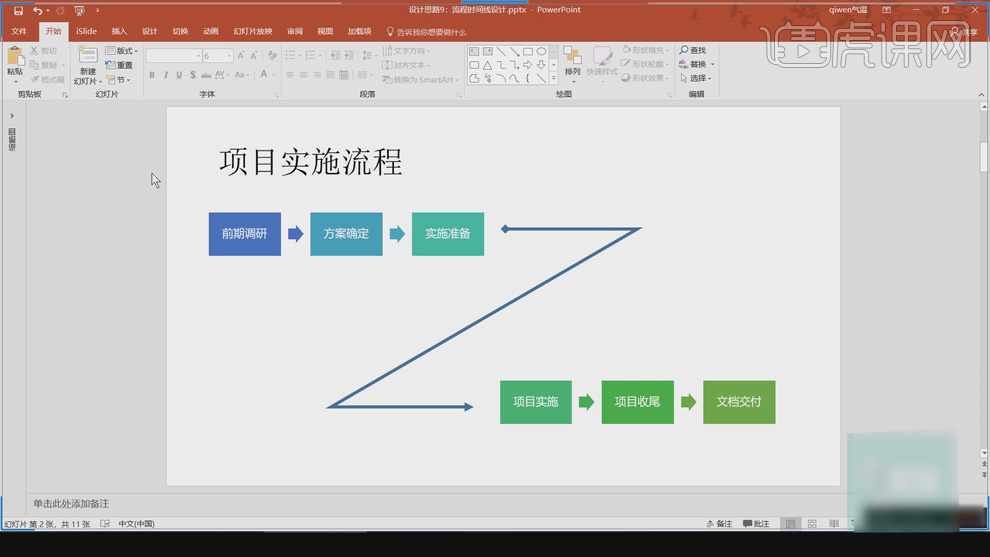Screen dimensions: 990x557
Task: Expand the shapes gallery More arrow
Action: coord(554,78)
